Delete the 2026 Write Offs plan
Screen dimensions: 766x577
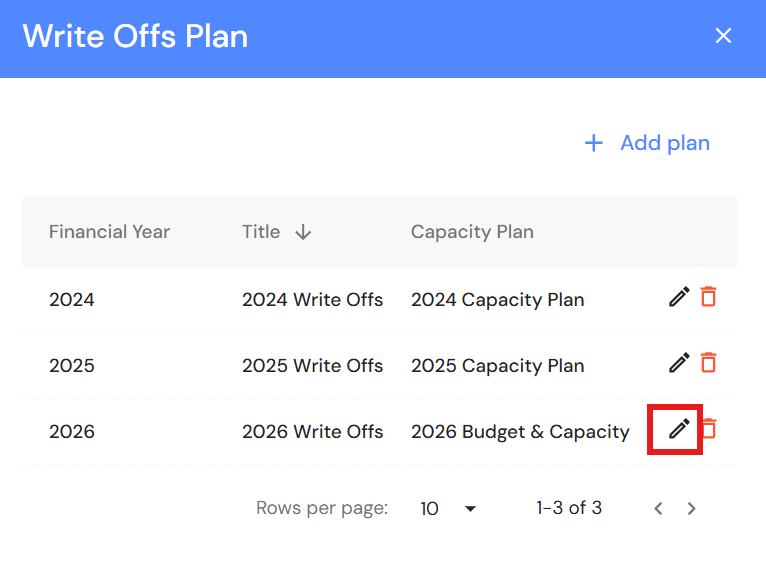click(708, 429)
